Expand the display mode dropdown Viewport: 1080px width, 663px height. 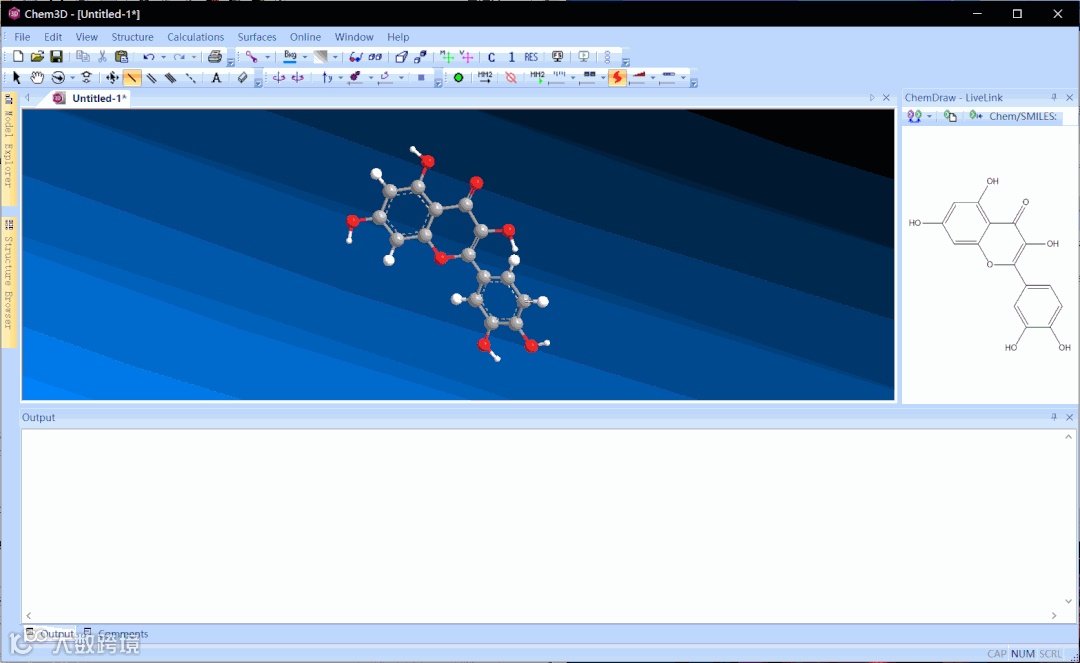267,57
